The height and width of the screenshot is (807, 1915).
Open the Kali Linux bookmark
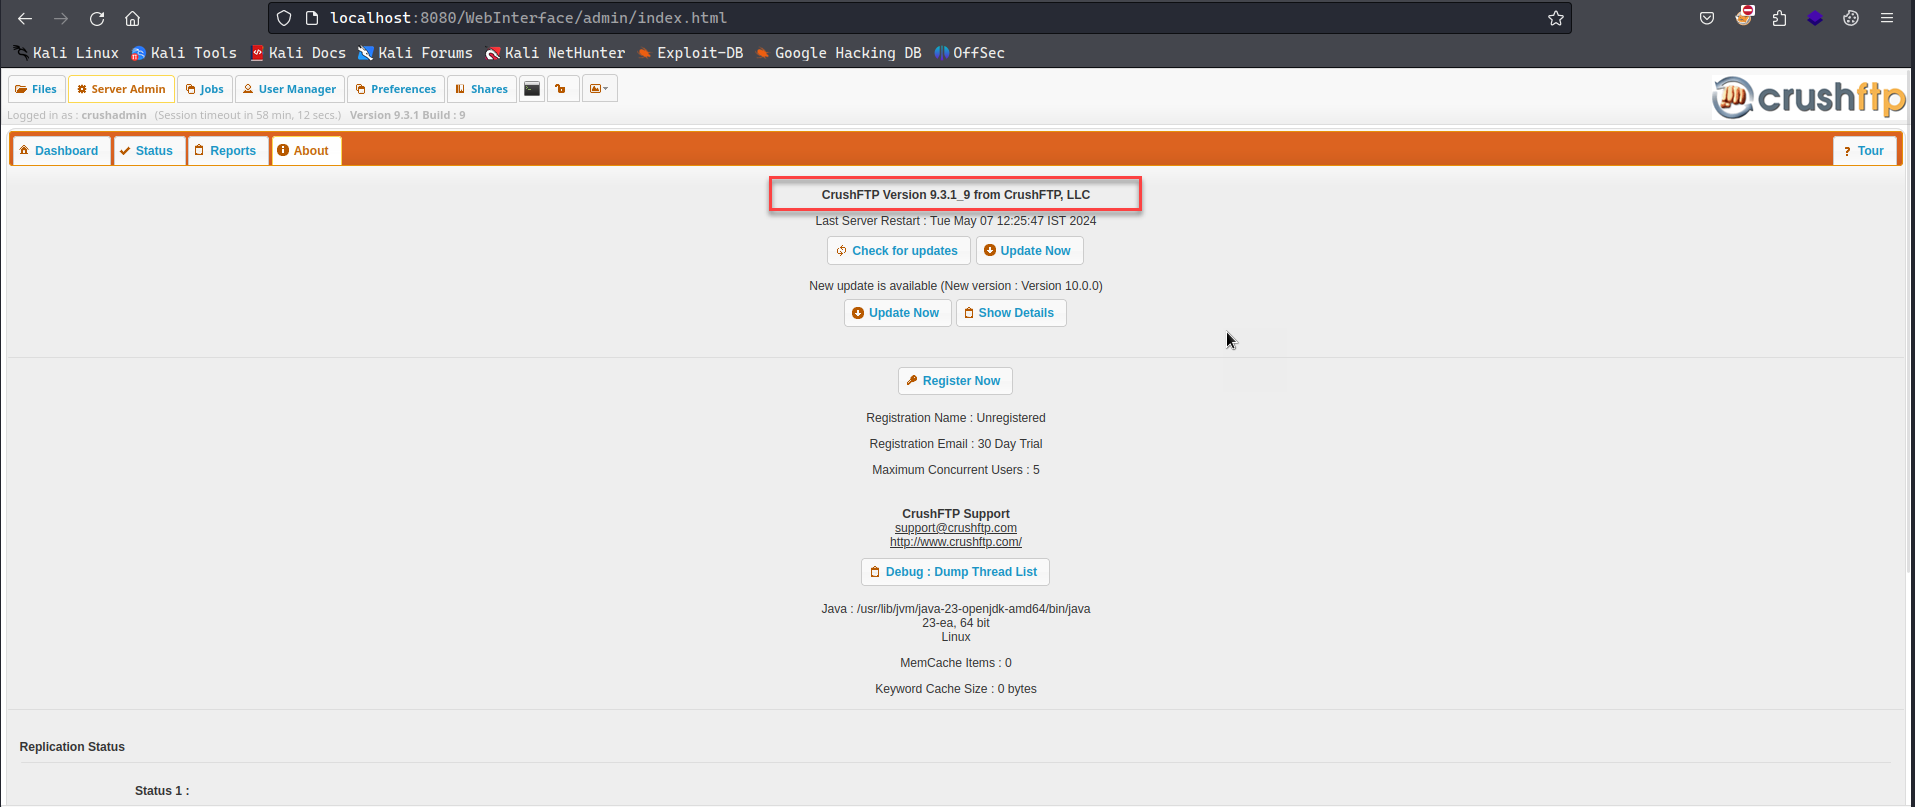[x=66, y=53]
